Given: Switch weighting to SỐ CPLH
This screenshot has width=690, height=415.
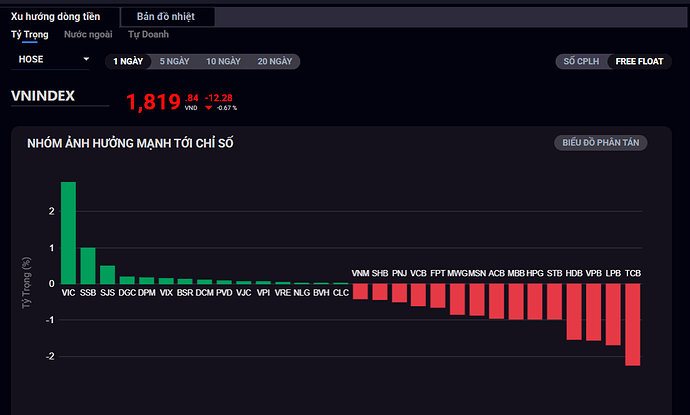Looking at the screenshot, I should click(x=581, y=62).
